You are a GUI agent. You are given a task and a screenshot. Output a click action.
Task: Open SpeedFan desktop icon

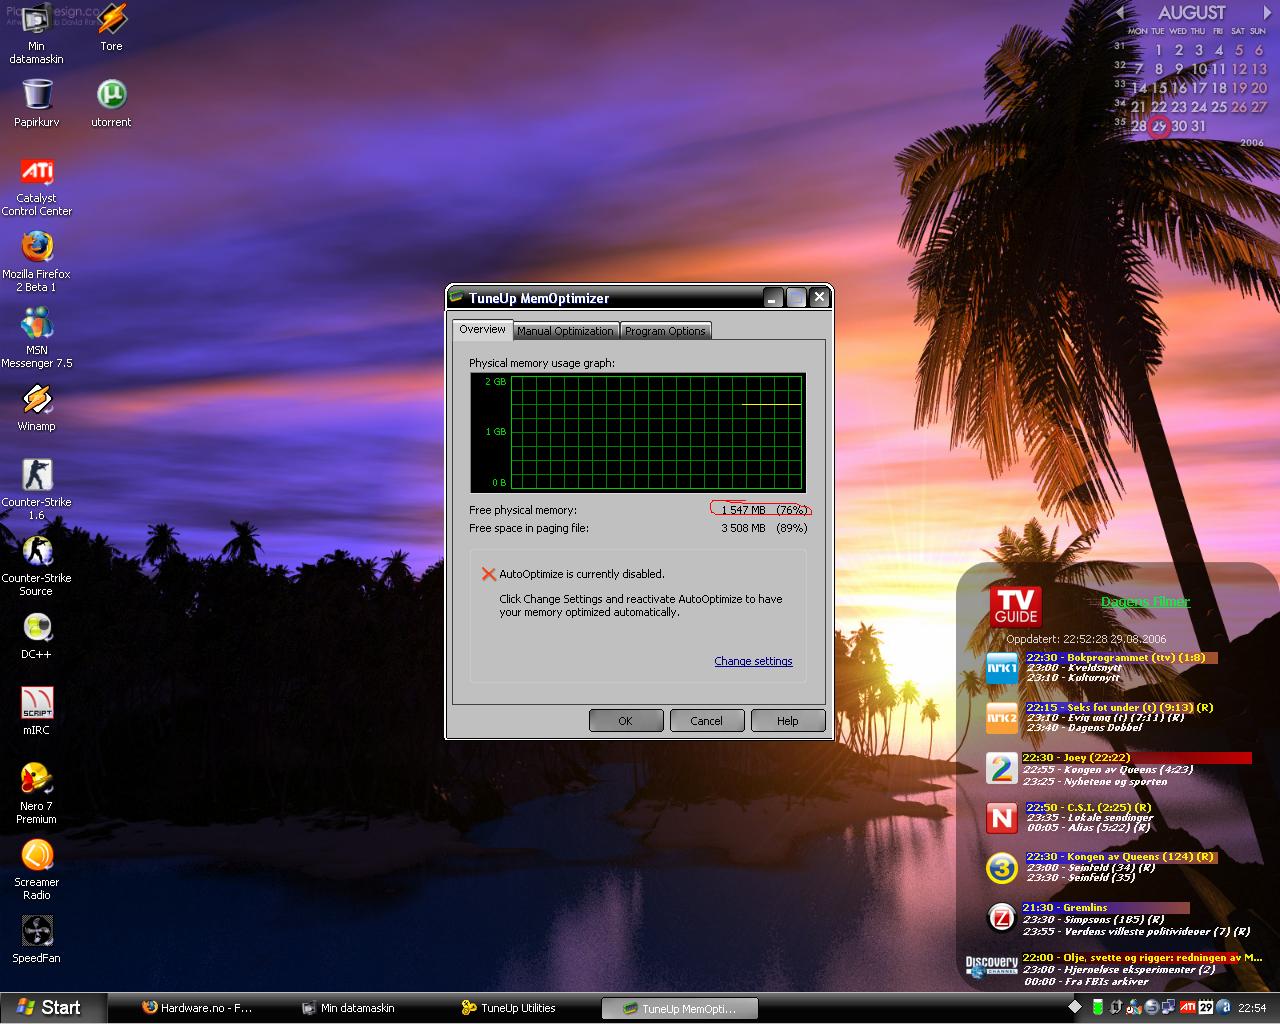[37, 939]
